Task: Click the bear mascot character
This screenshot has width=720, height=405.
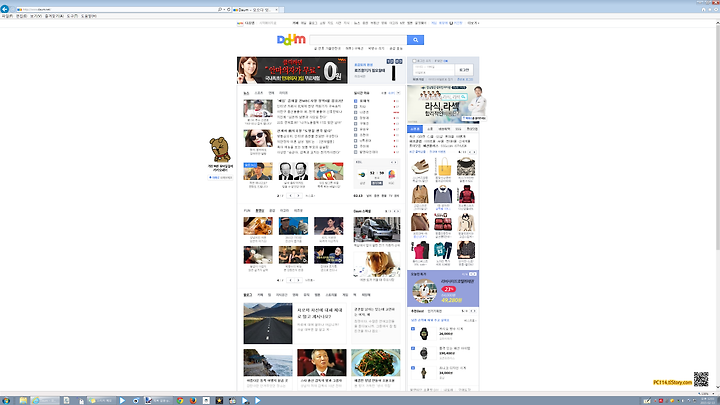Action: [219, 150]
